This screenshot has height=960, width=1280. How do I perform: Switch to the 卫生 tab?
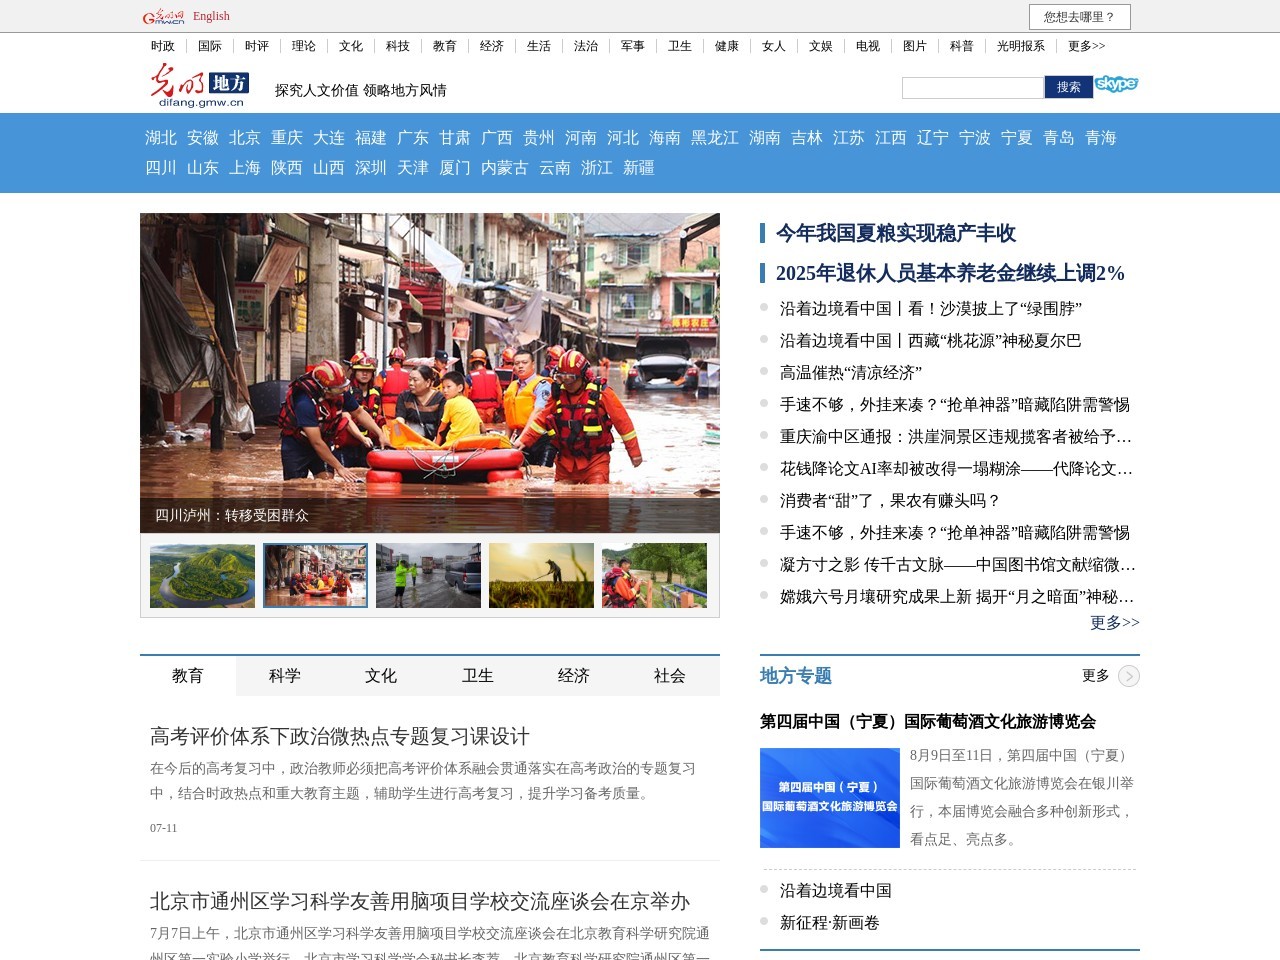click(477, 675)
